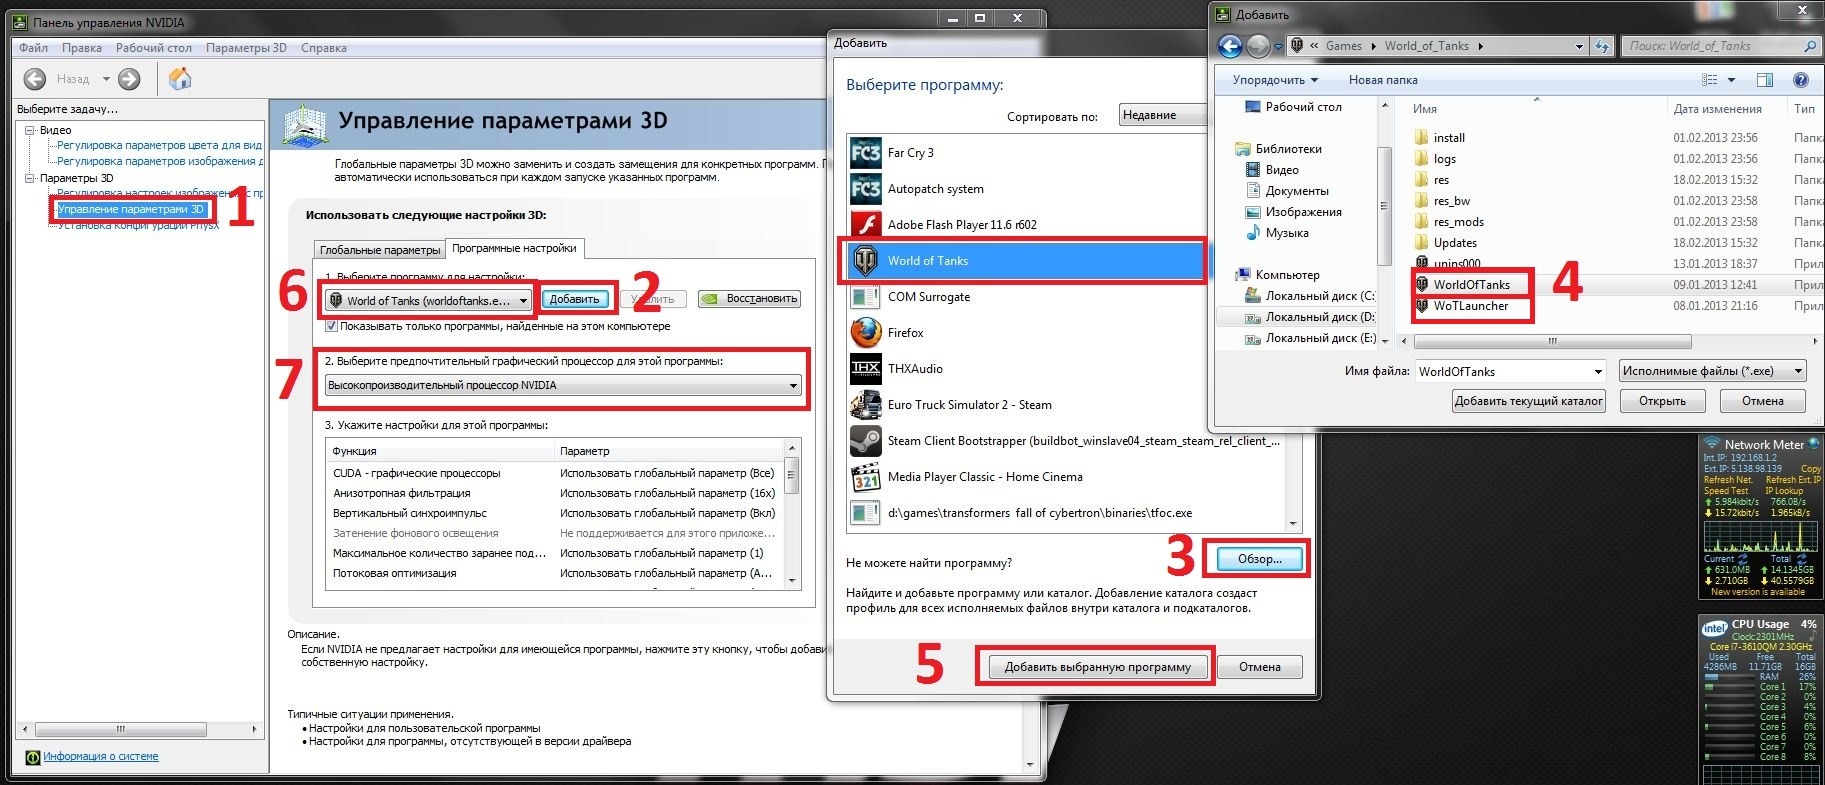Click the help icon in file dialog
Viewport: 1825px width, 785px height.
pos(1801,80)
